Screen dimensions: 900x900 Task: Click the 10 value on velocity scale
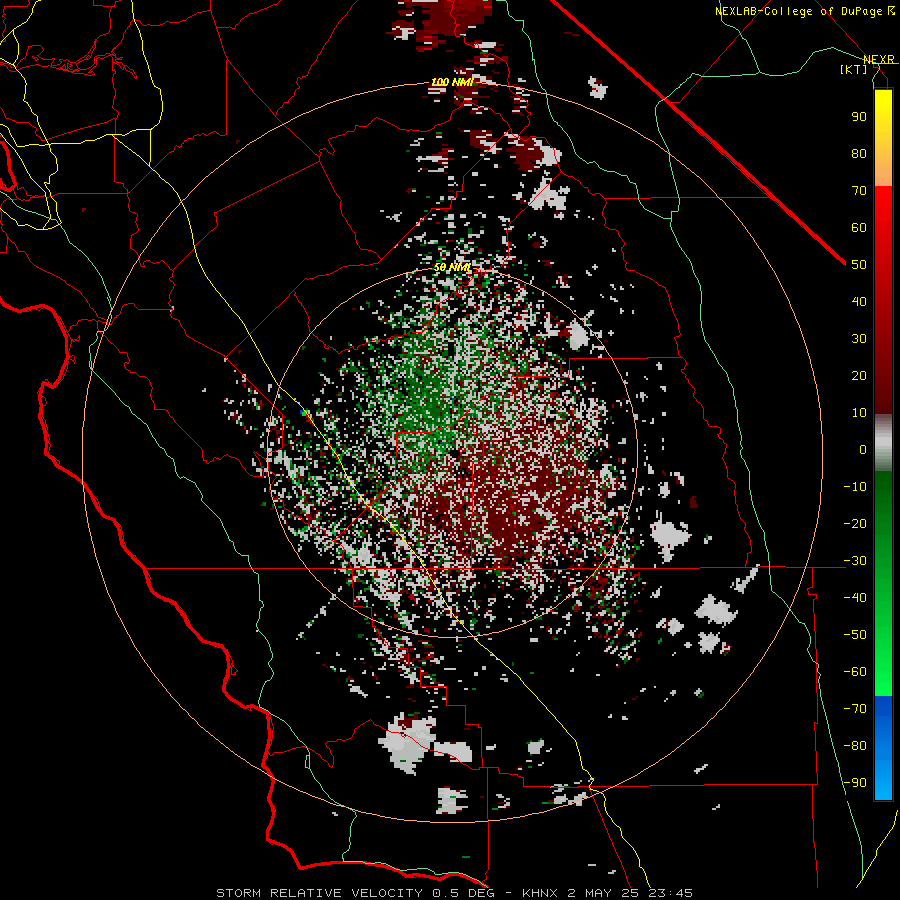coord(859,413)
